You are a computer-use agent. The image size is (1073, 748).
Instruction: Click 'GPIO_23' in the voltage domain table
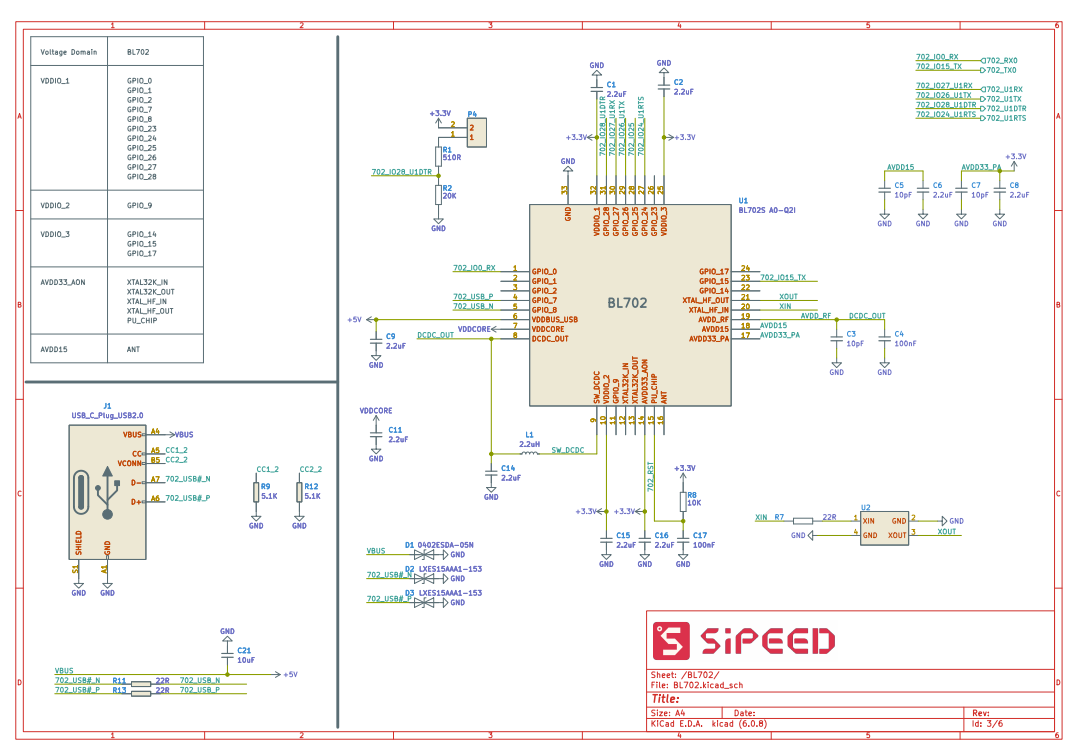tap(142, 129)
